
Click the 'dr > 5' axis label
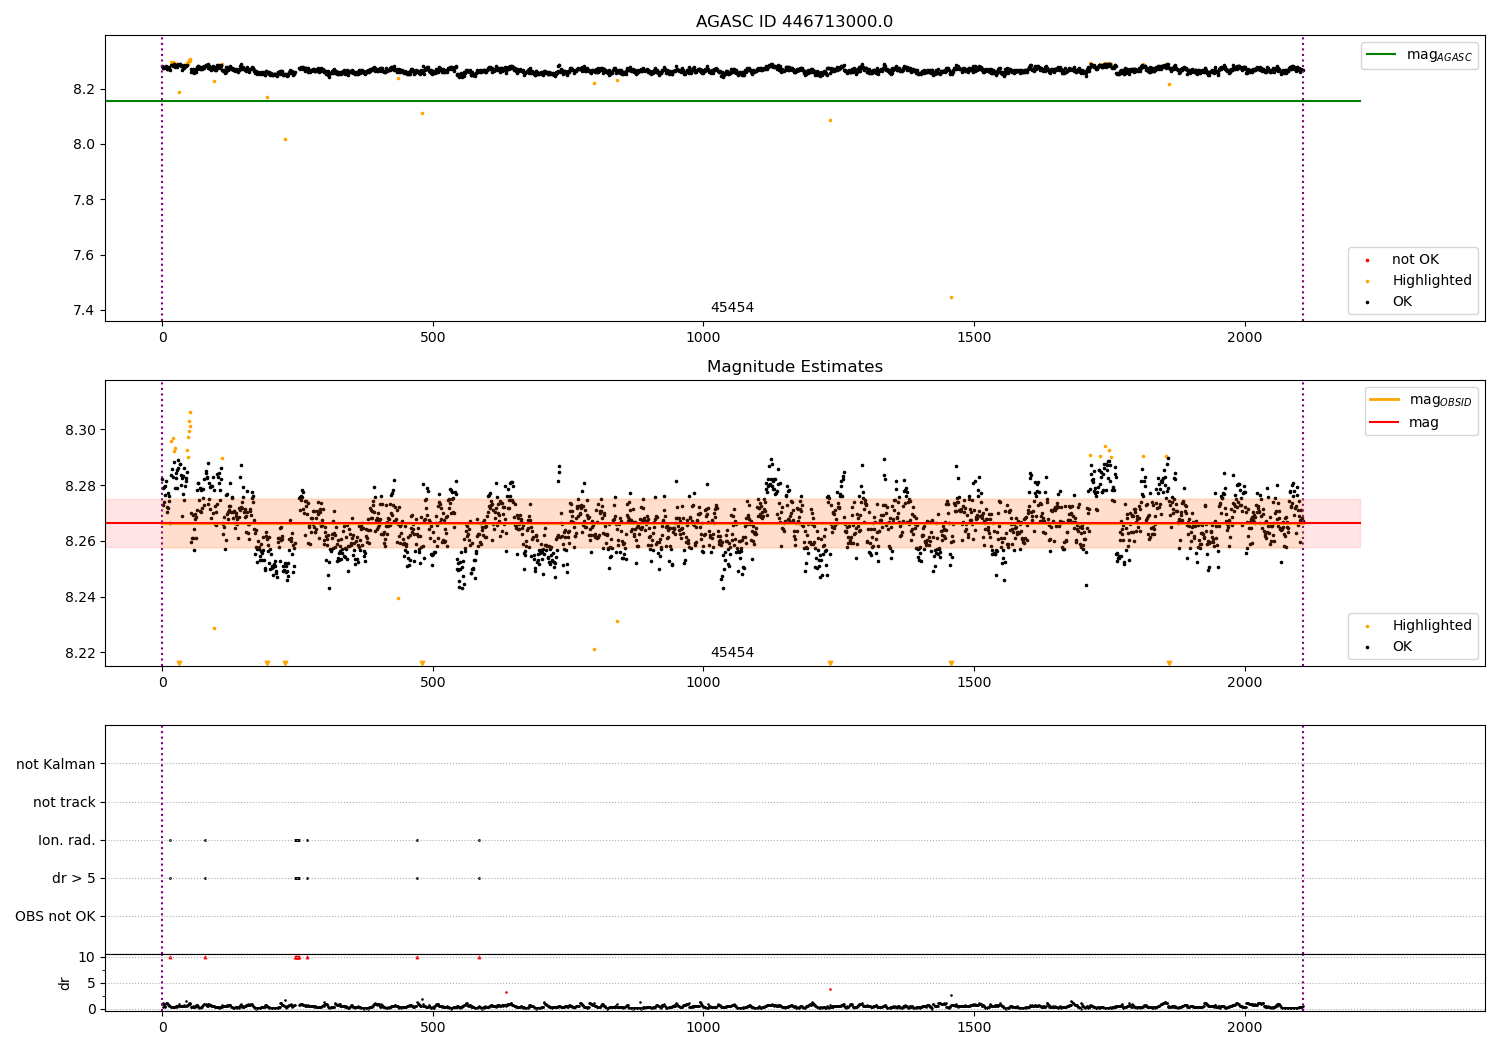click(x=74, y=879)
